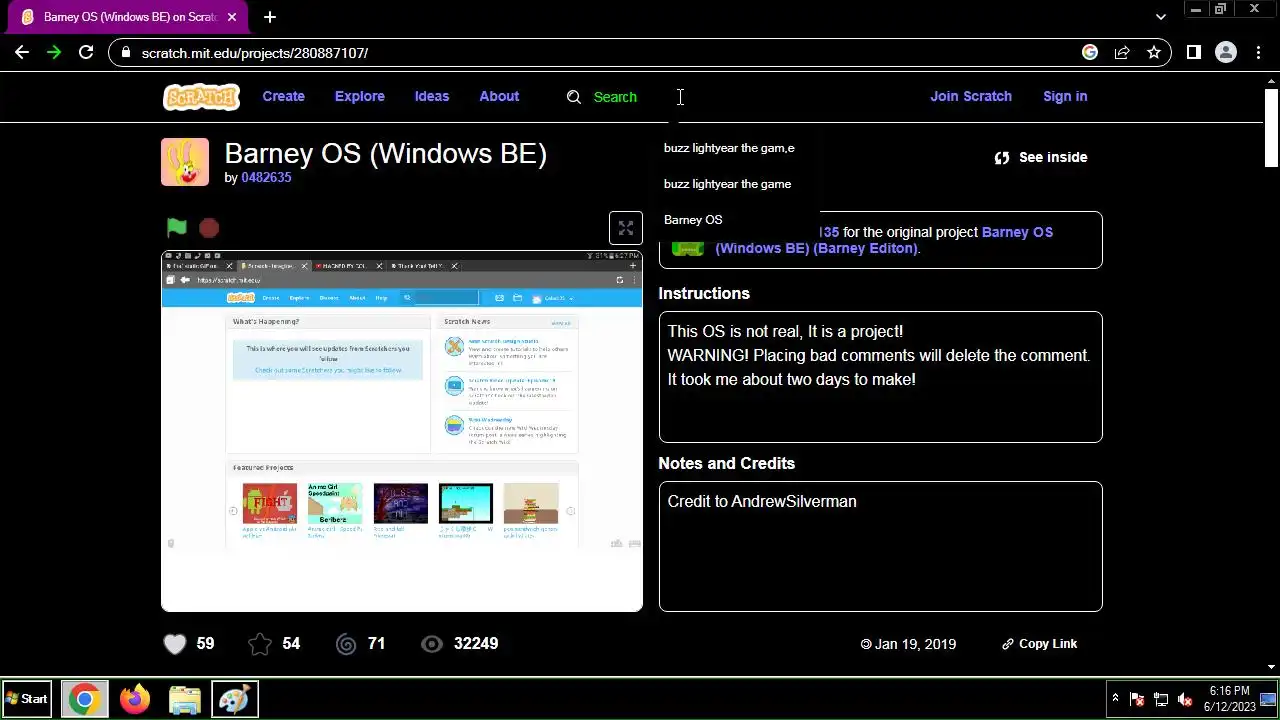The image size is (1280, 720).
Task: Open the About menu item
Action: 499,97
